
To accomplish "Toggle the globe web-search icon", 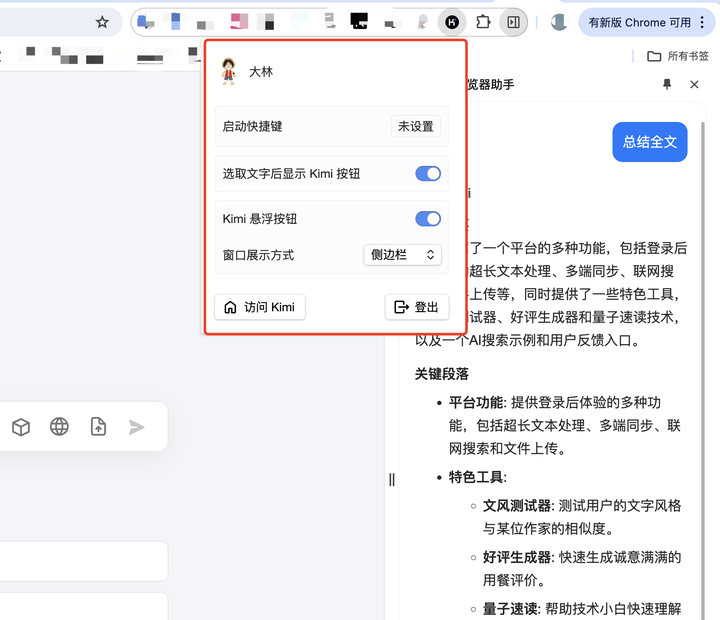I will (59, 427).
